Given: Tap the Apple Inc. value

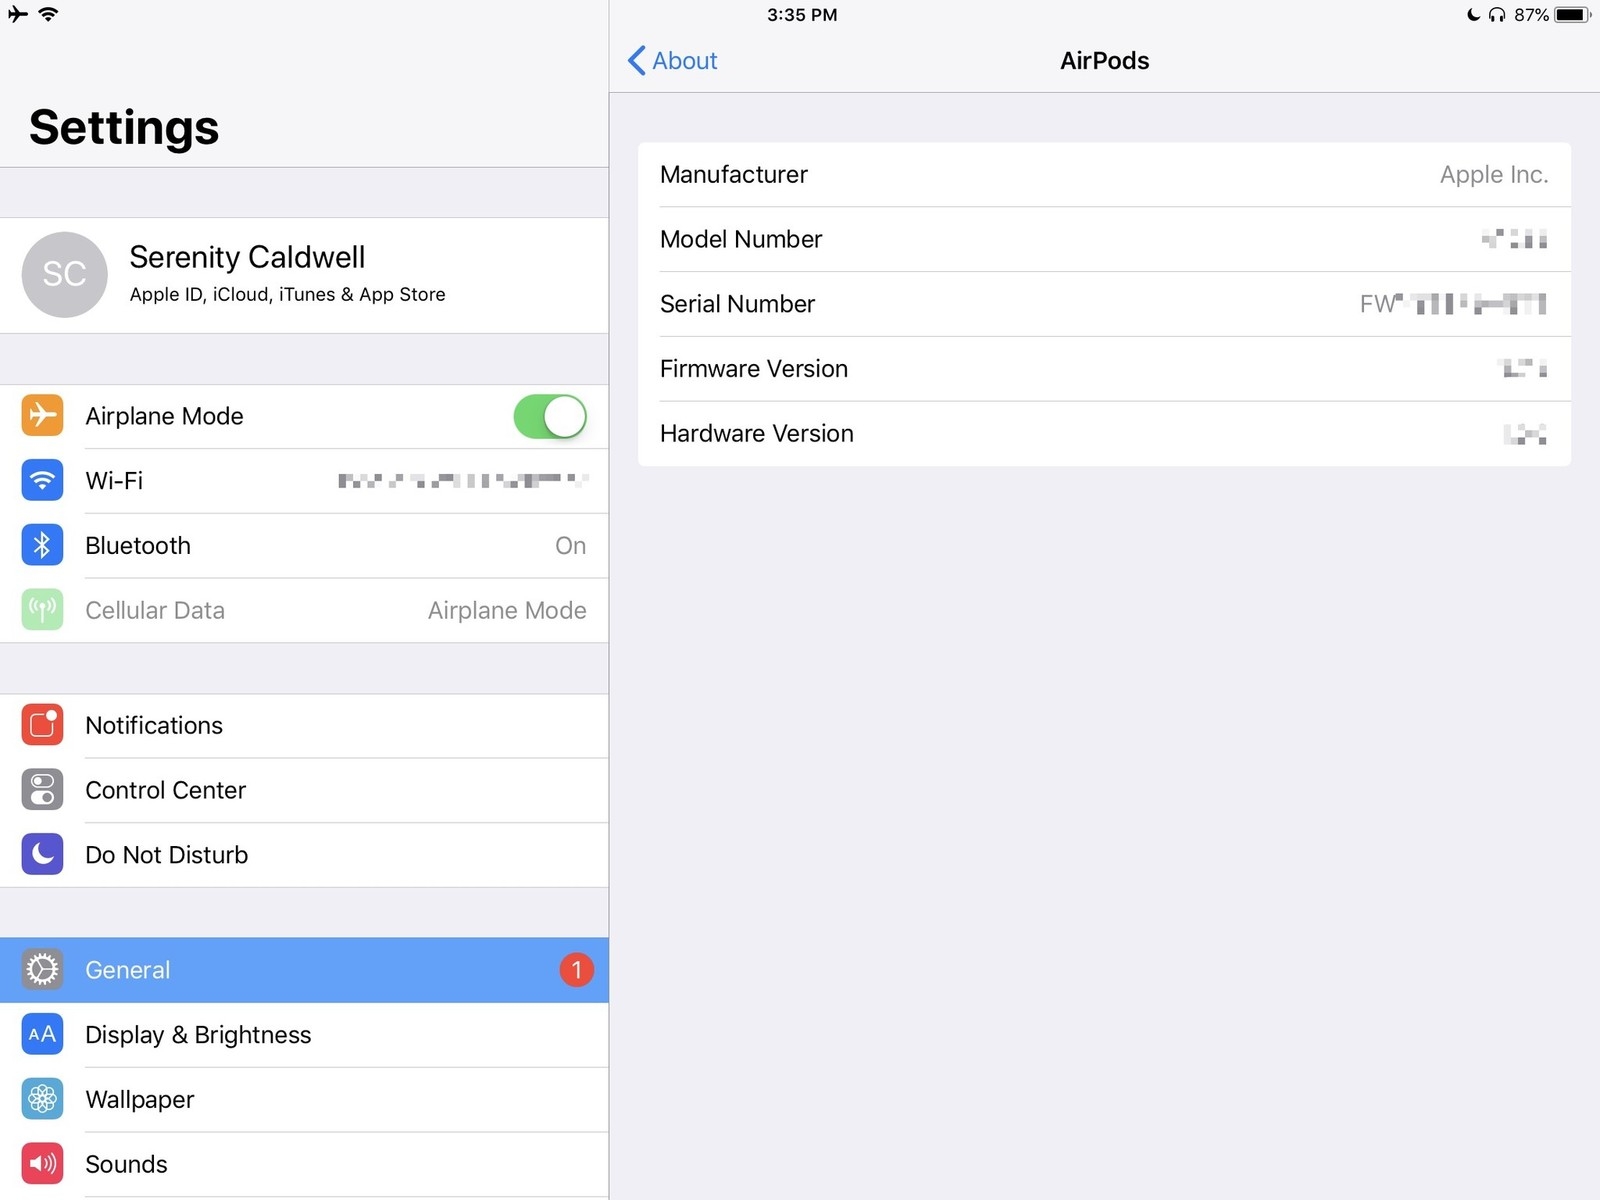Looking at the screenshot, I should 1494,174.
